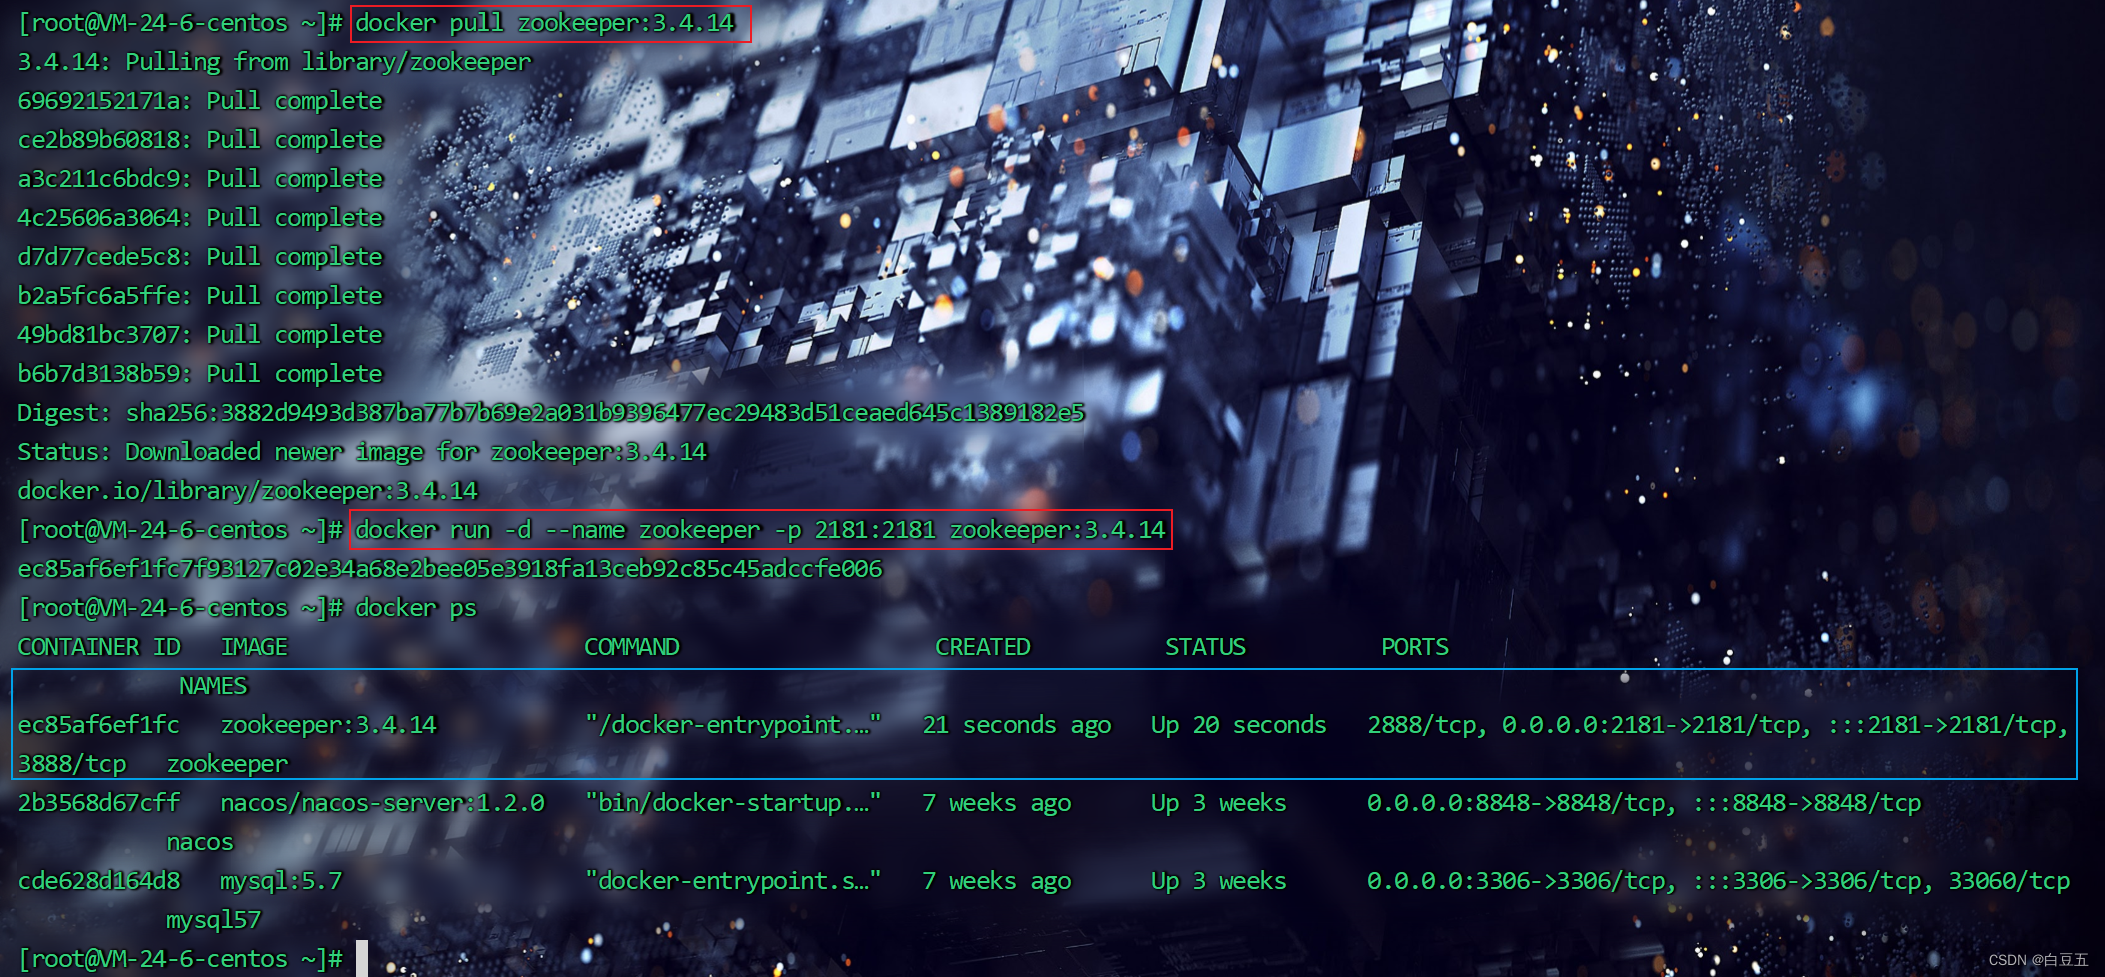Click the 'STATUS' column header
Screen dimensions: 2105x977
1206,647
